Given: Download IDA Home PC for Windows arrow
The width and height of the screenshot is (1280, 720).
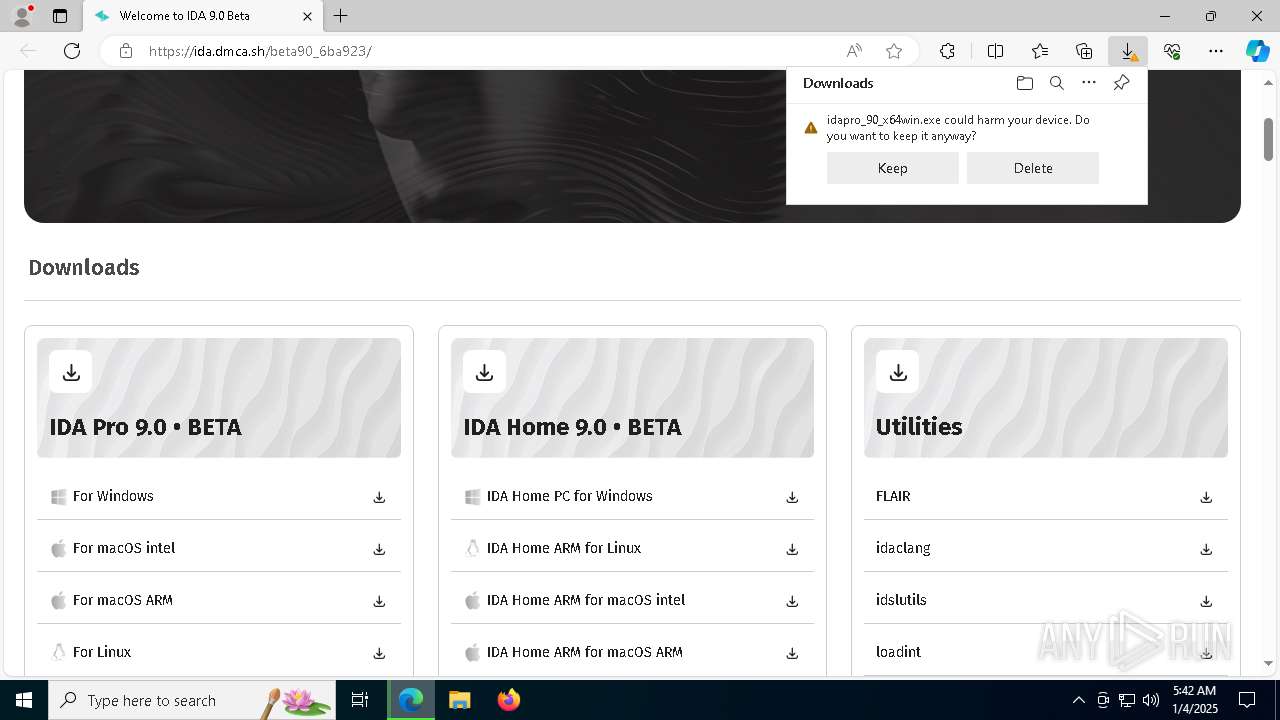Looking at the screenshot, I should (x=792, y=497).
